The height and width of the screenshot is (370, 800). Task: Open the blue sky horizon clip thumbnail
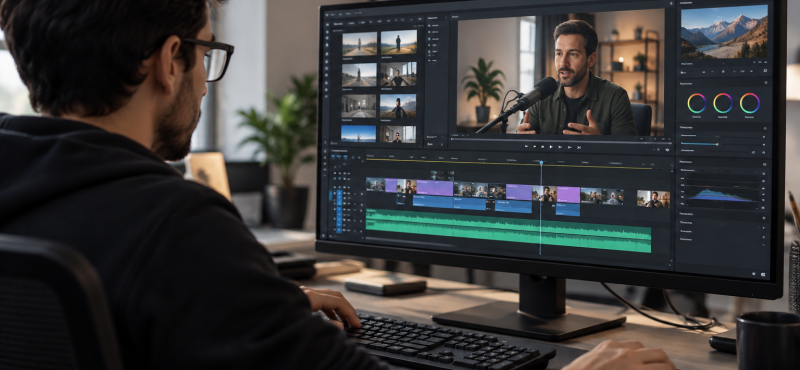pyautogui.click(x=358, y=134)
